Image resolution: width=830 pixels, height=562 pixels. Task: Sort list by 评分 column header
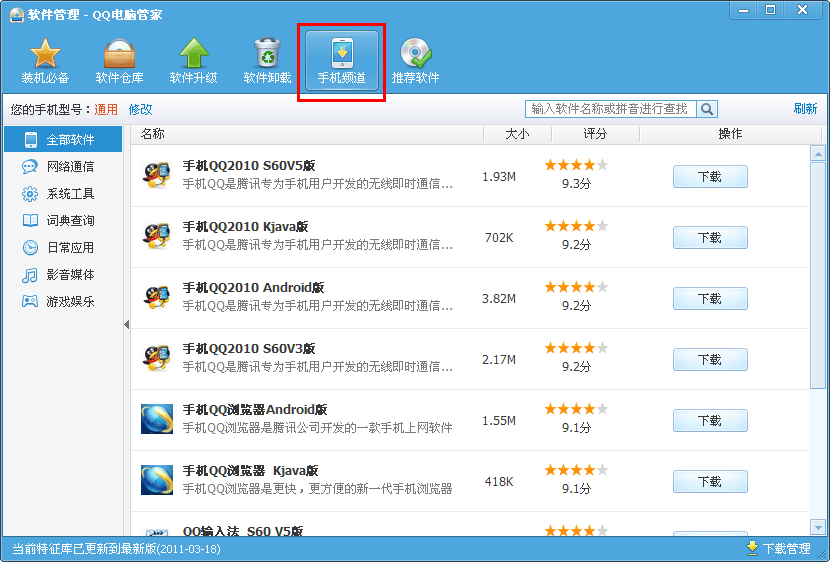click(595, 134)
